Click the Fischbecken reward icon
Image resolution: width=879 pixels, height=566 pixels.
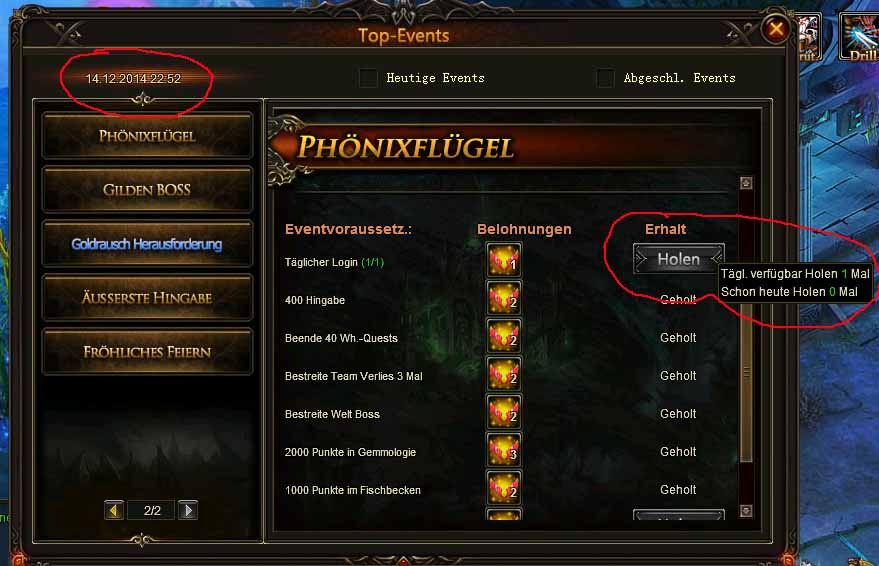pos(504,489)
